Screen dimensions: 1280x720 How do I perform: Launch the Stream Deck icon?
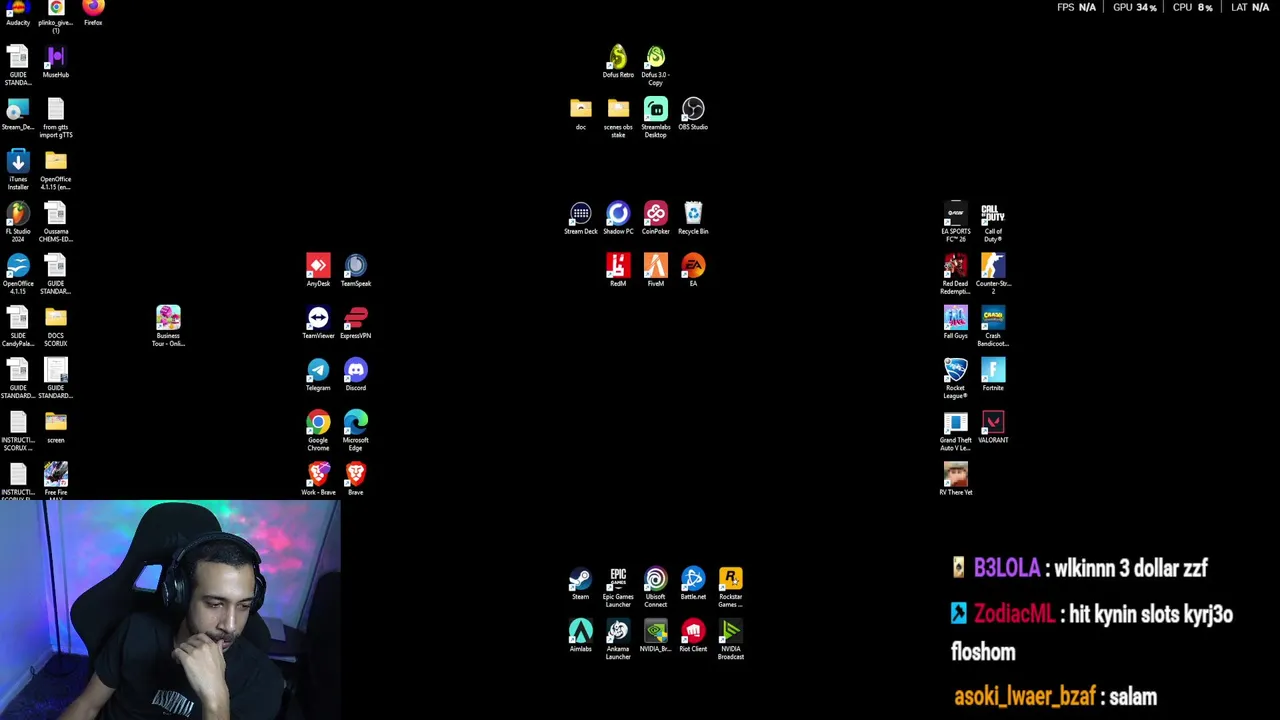click(581, 218)
